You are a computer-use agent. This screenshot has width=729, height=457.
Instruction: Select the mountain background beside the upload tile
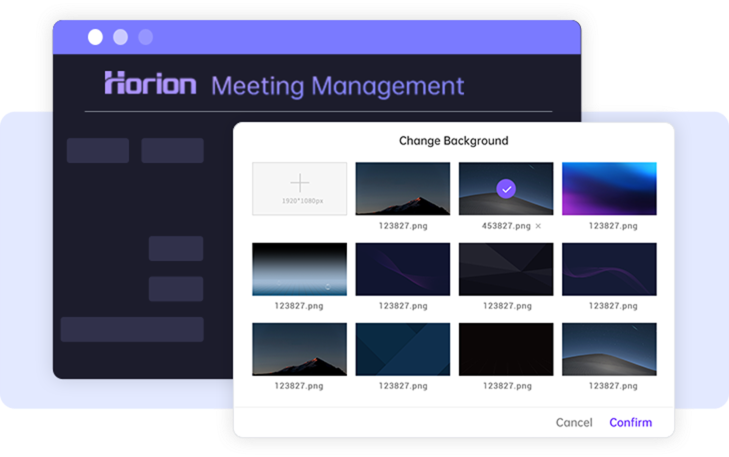(x=403, y=189)
